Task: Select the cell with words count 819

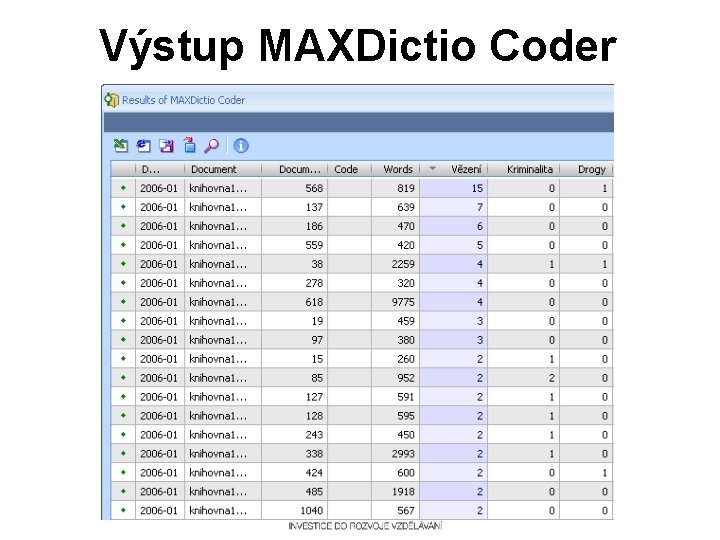Action: tap(395, 188)
